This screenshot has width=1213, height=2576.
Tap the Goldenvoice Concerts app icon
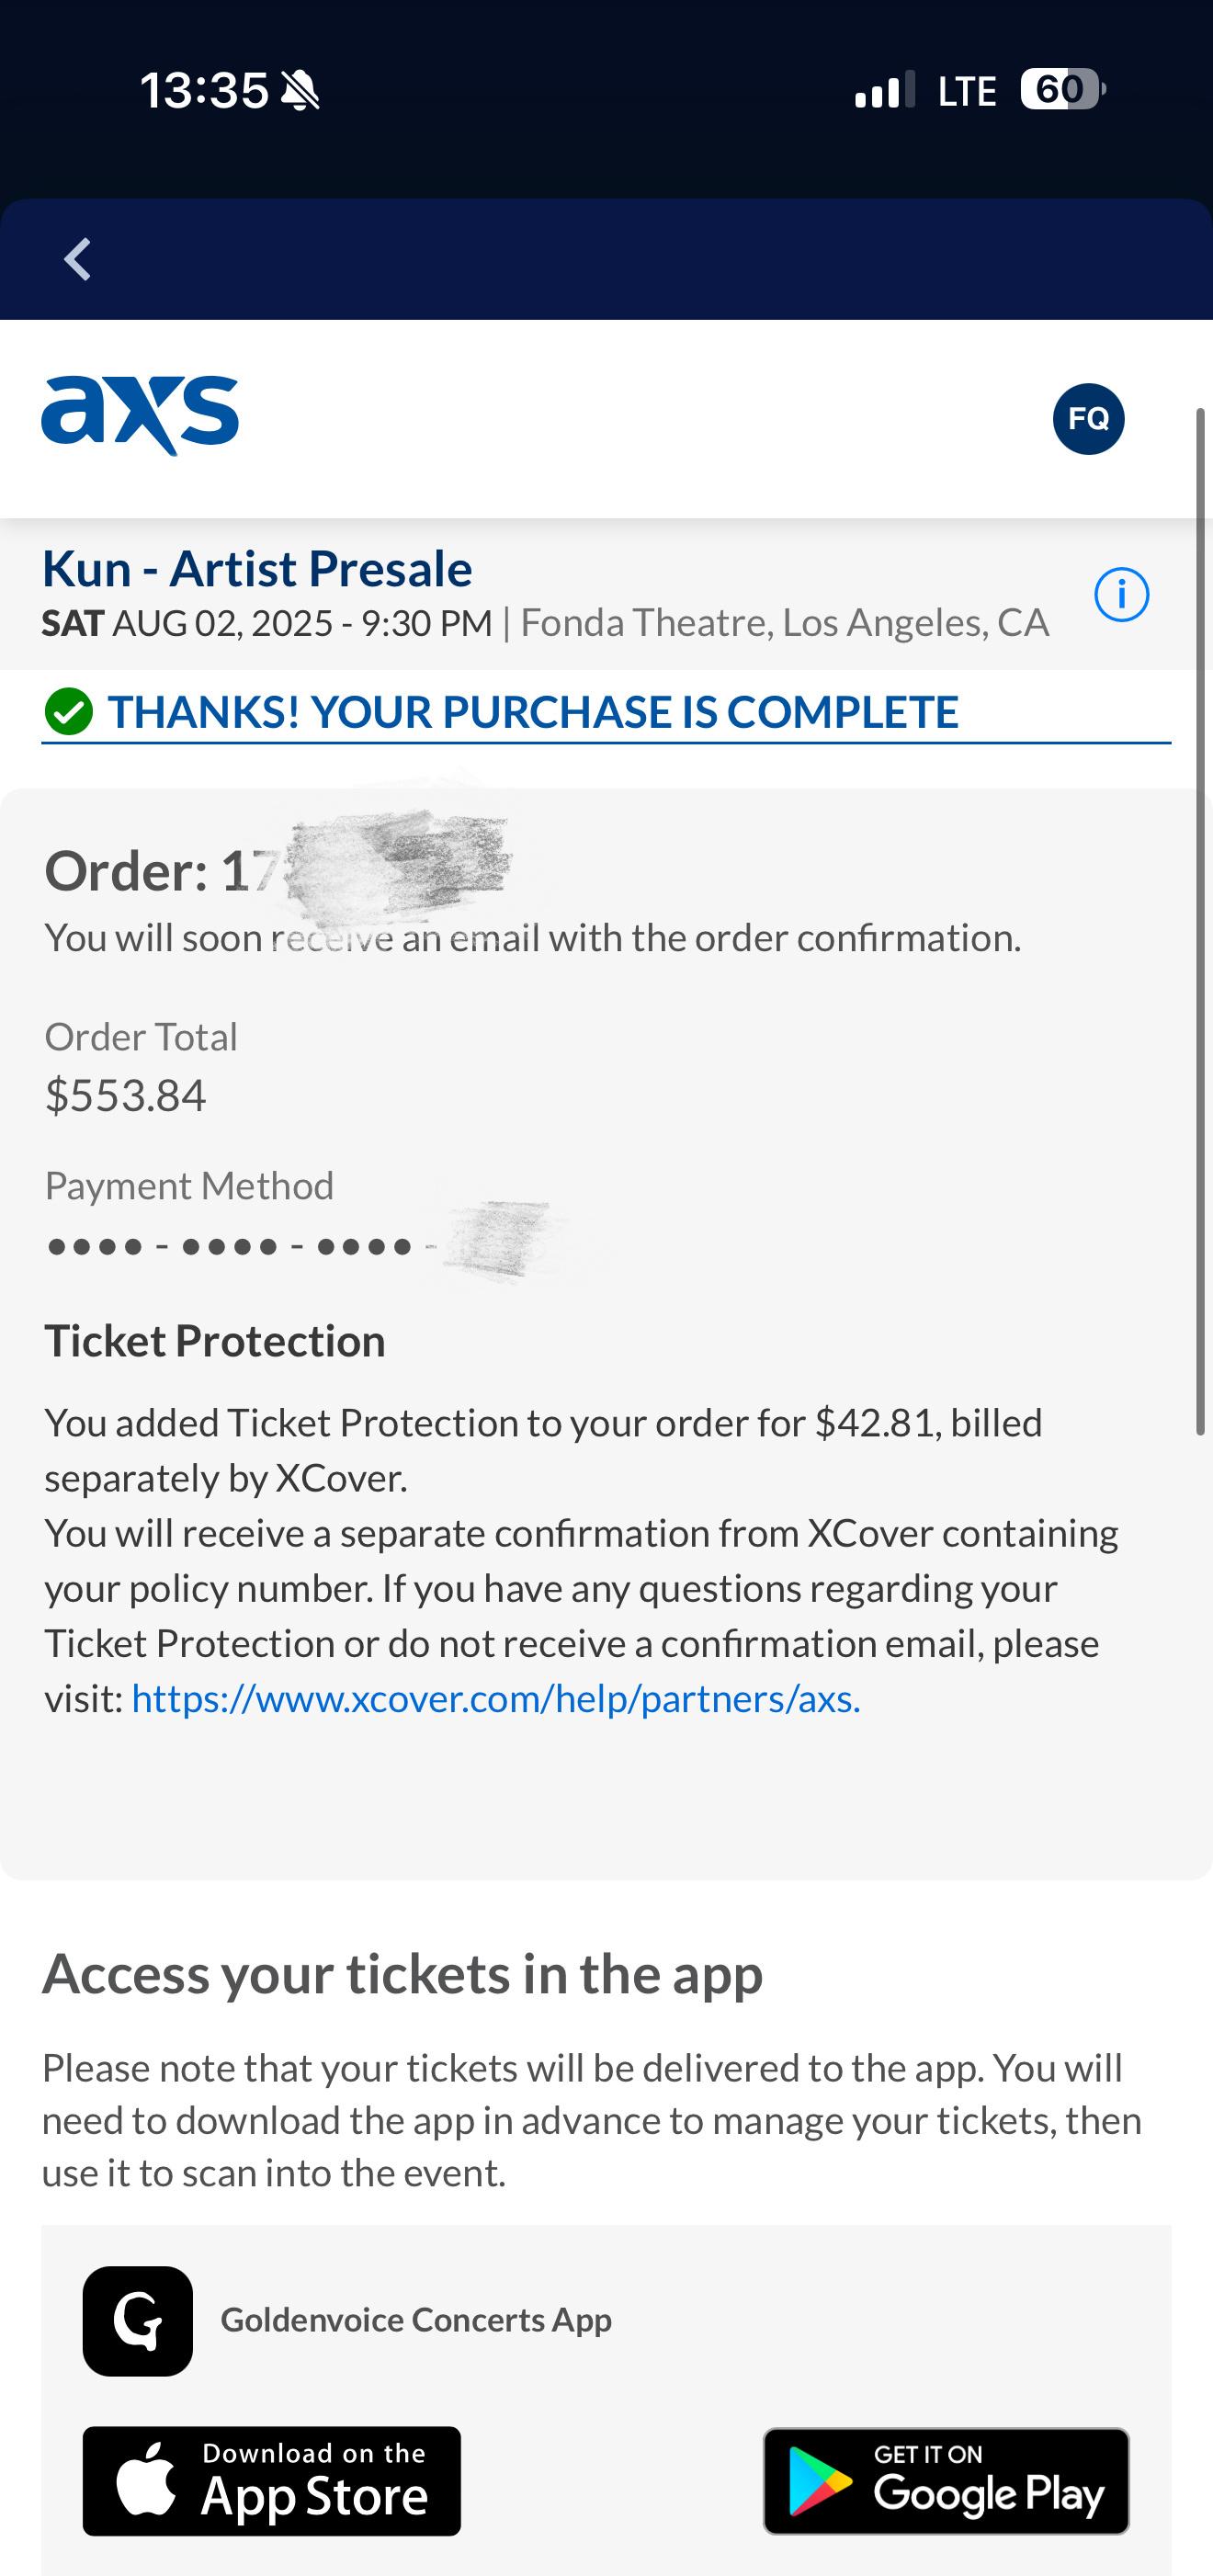tap(138, 2320)
